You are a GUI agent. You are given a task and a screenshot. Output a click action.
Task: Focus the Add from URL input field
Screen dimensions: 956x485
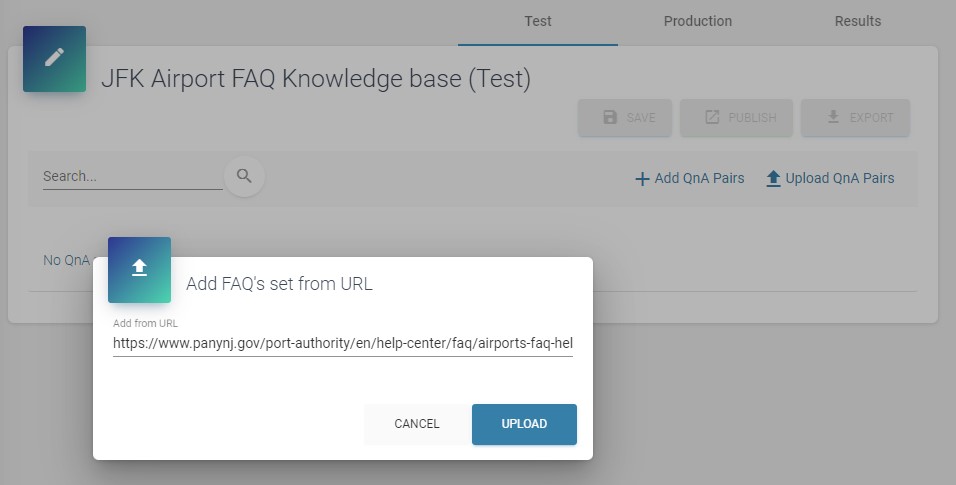(342, 343)
